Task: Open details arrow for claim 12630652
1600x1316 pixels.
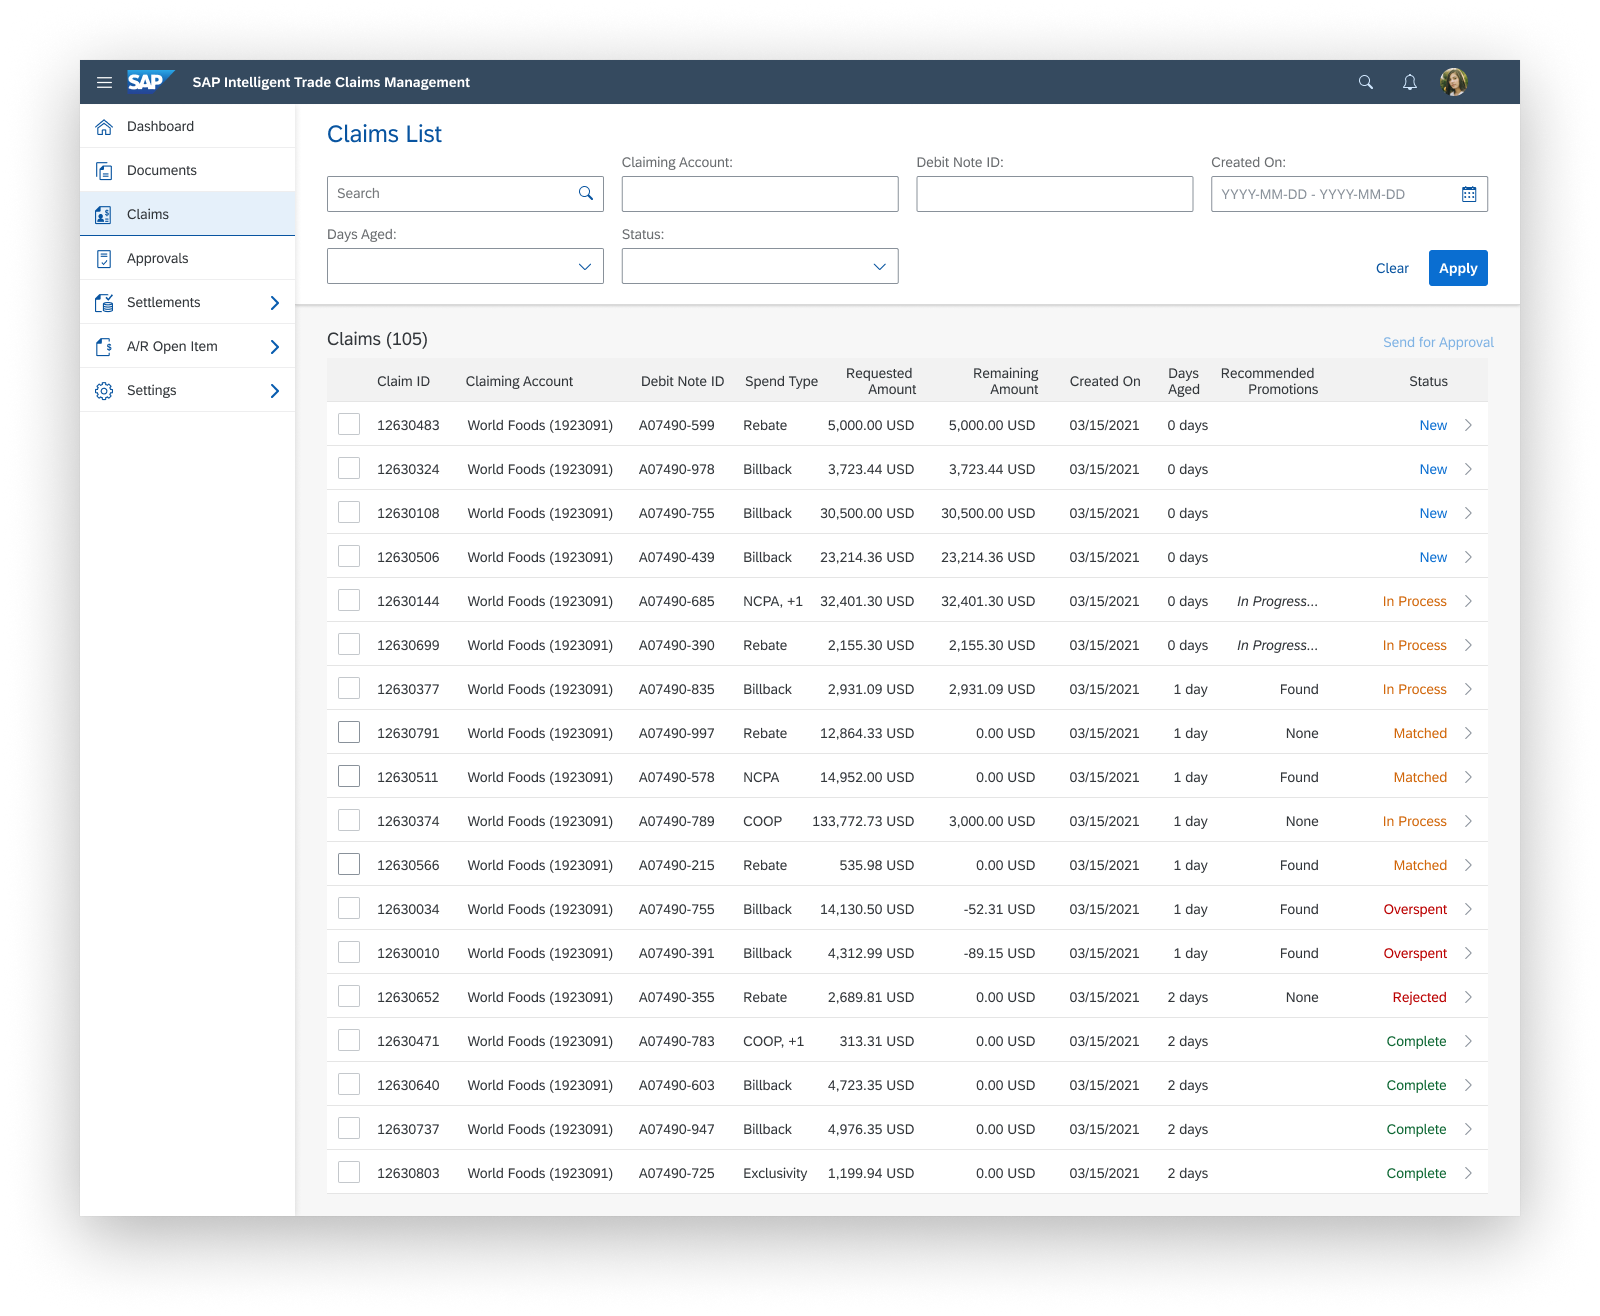Action: [x=1468, y=997]
